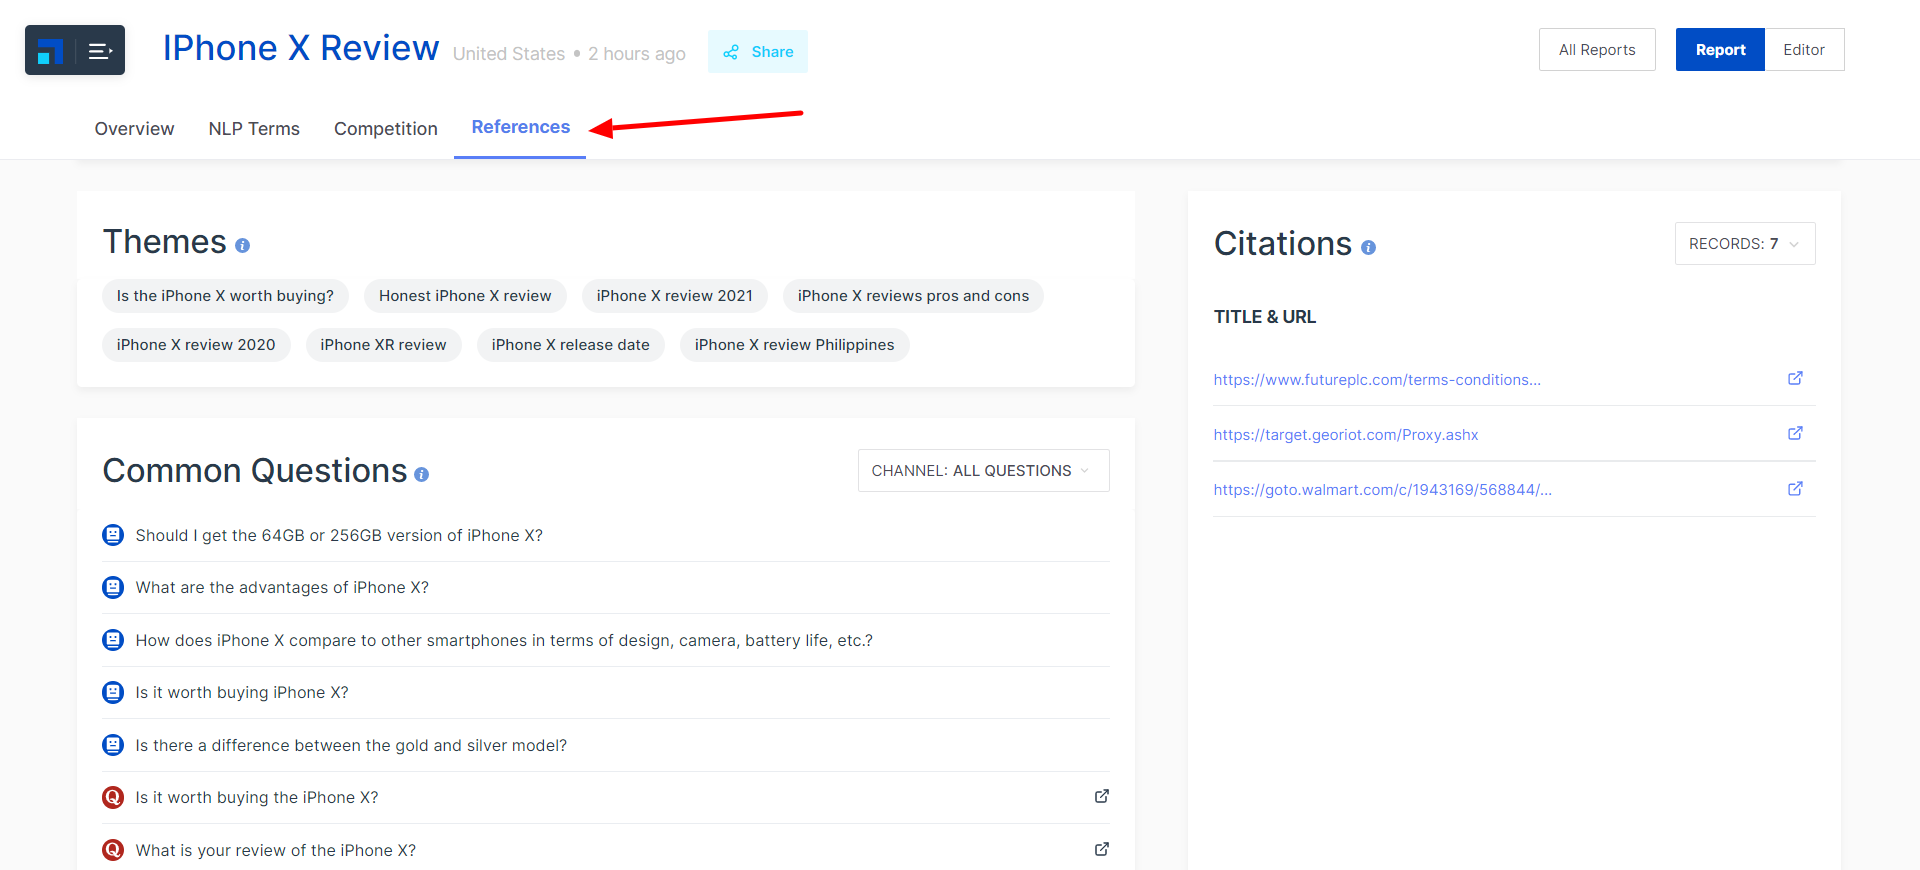The image size is (1920, 870).
Task: Click question 'Is there a difference between the gold and silver model?'
Action: 351,746
